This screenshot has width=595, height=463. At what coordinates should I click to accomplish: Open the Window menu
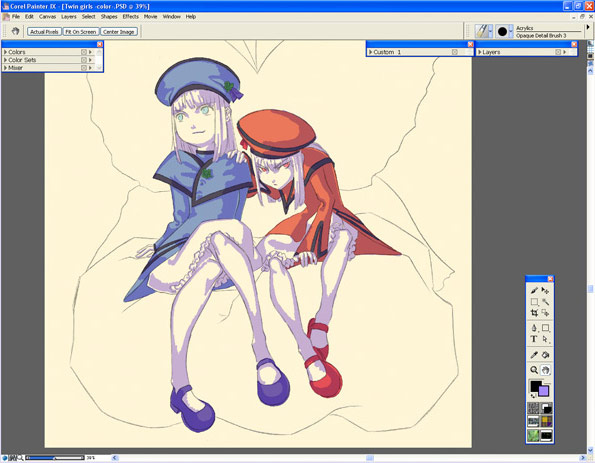point(172,17)
